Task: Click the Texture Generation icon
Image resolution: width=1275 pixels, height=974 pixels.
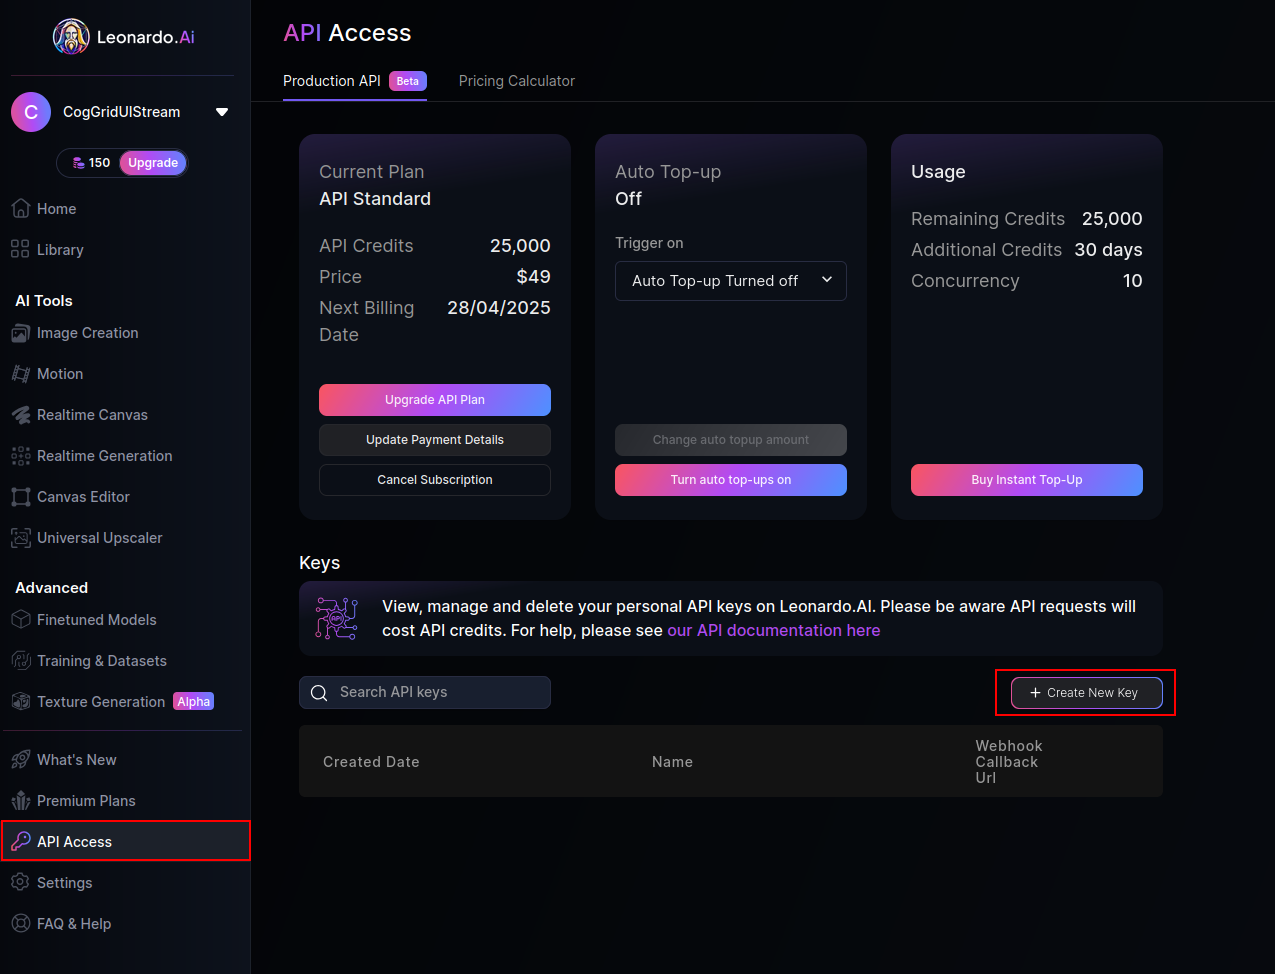Action: tap(20, 702)
